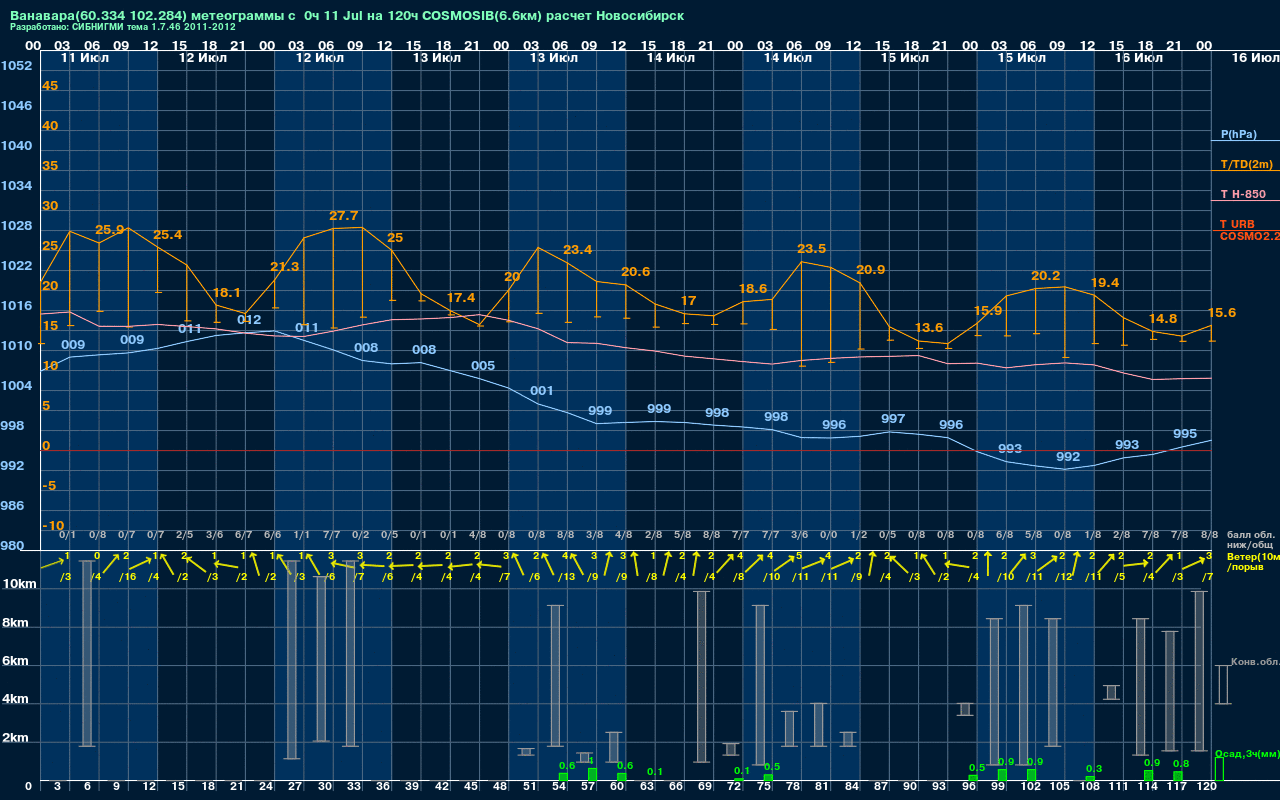Image resolution: width=1280 pixels, height=800 pixels.
Task: Click the 15.6 final temperature value
Action: coord(1221,313)
